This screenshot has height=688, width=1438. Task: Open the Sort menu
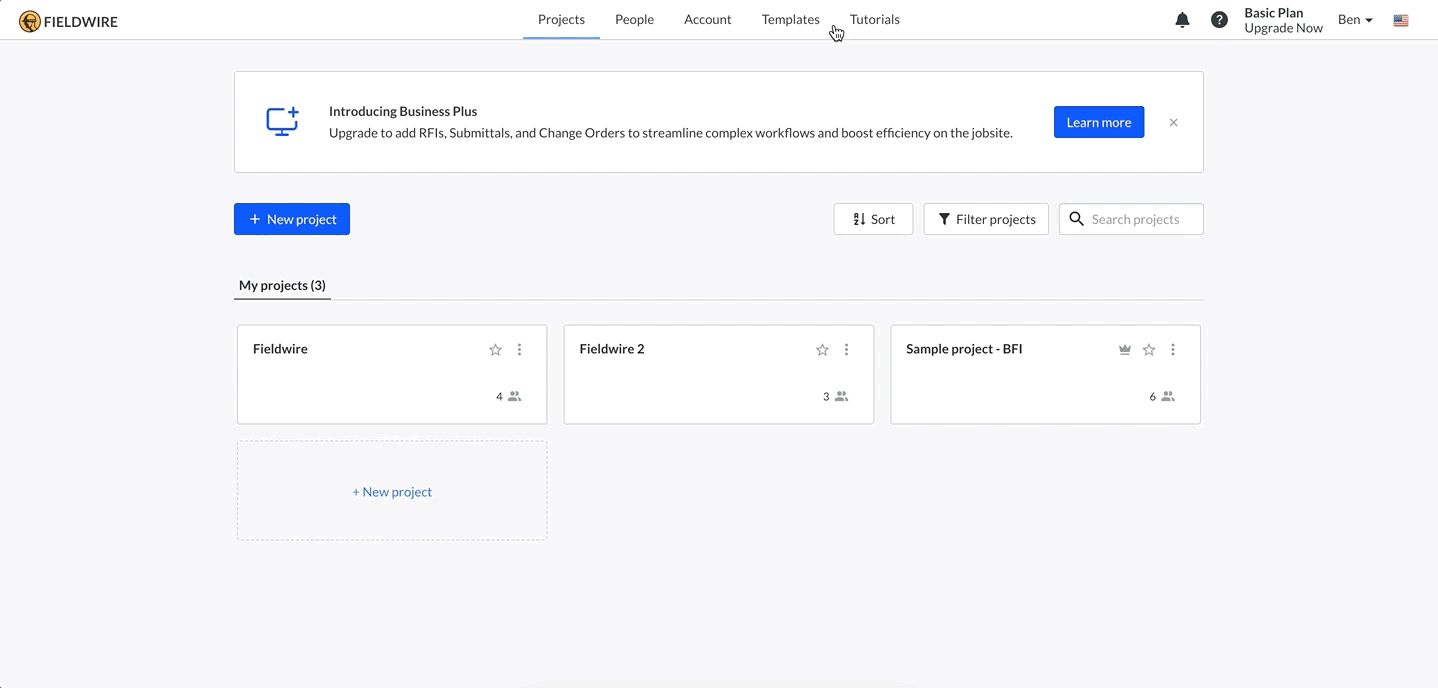873,219
